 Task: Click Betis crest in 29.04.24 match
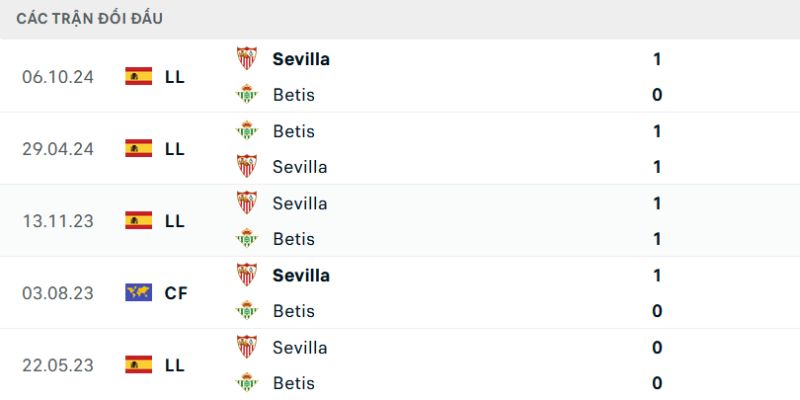pyautogui.click(x=246, y=131)
